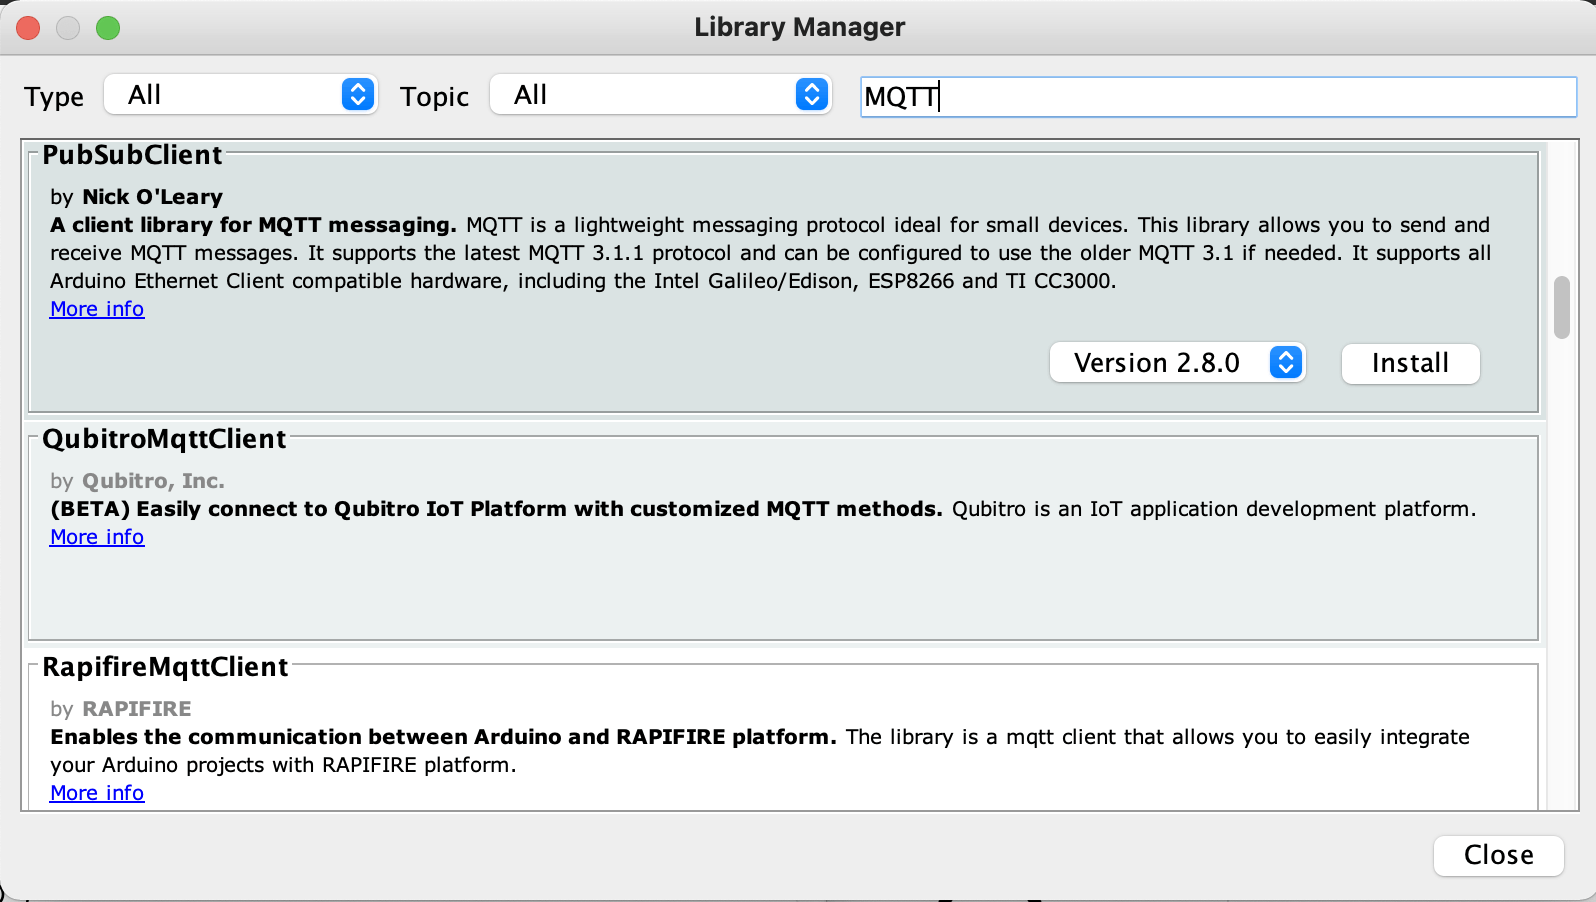The height and width of the screenshot is (902, 1596).
Task: Click the PubSubClient description text
Action: coord(770,253)
